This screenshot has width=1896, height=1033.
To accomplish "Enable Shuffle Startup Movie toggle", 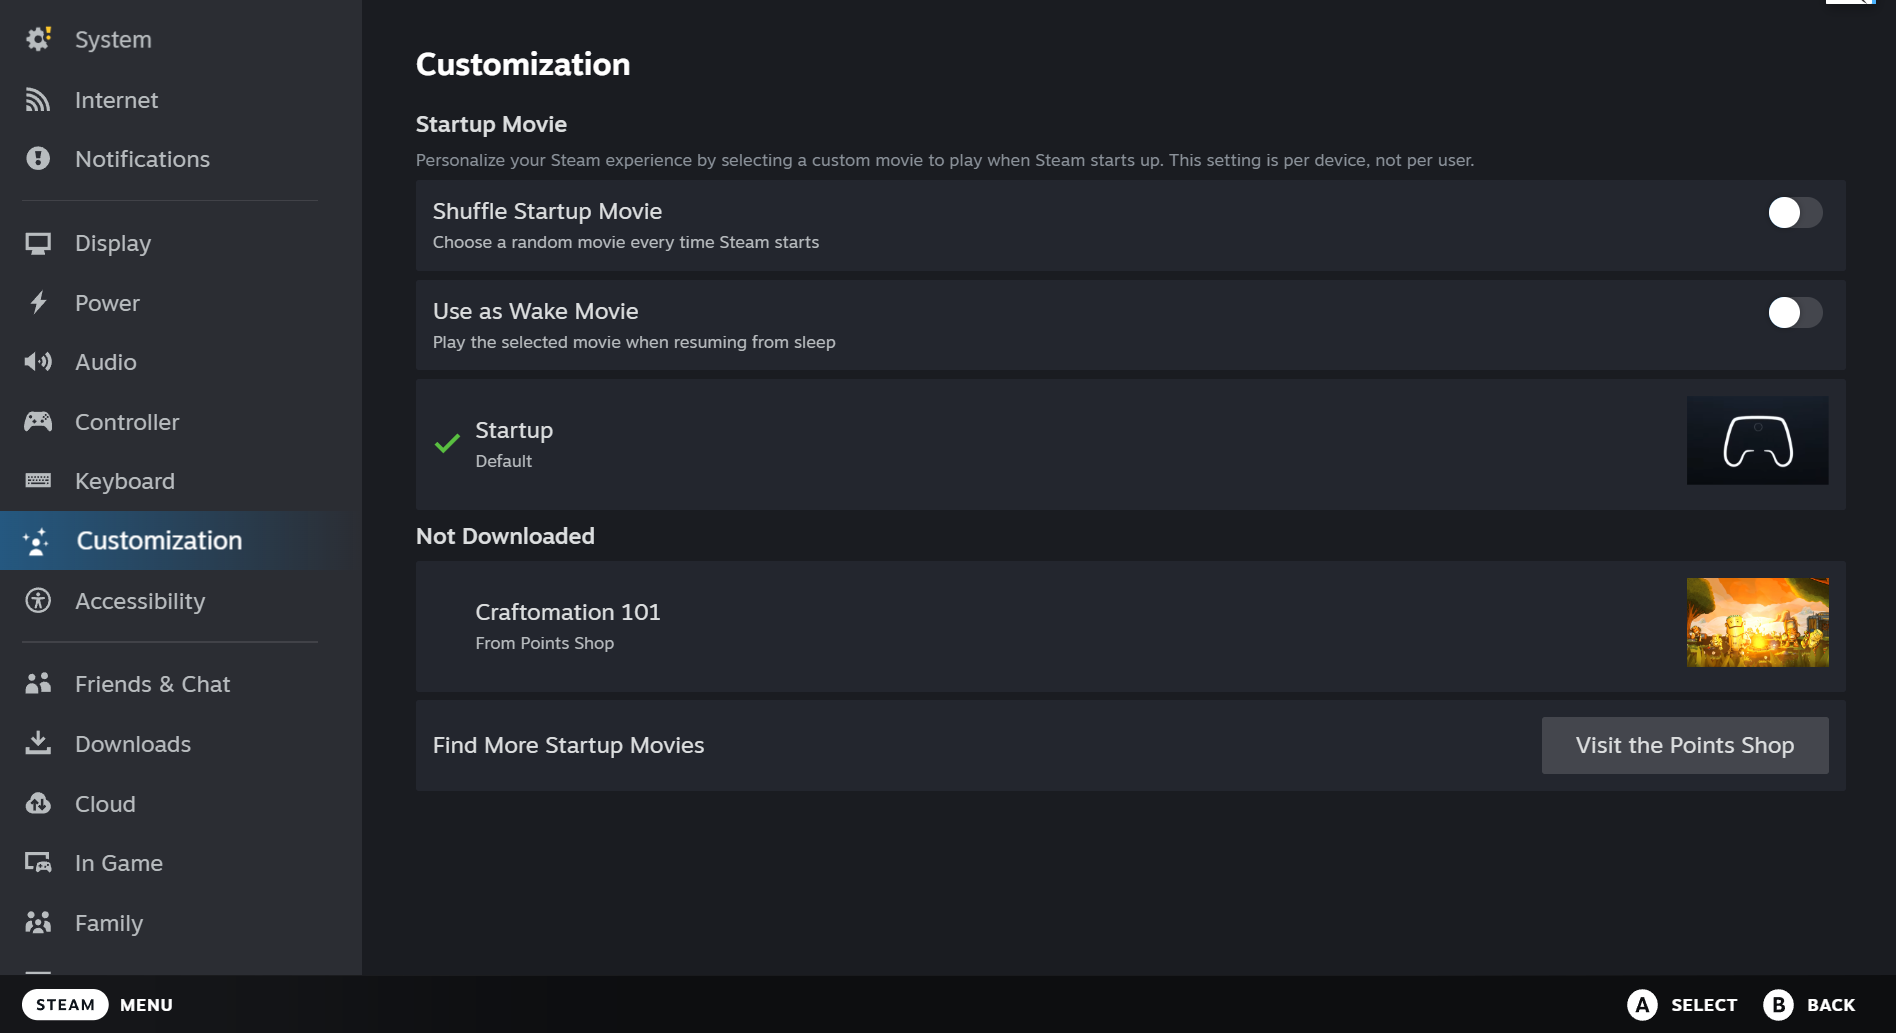I will (1795, 212).
